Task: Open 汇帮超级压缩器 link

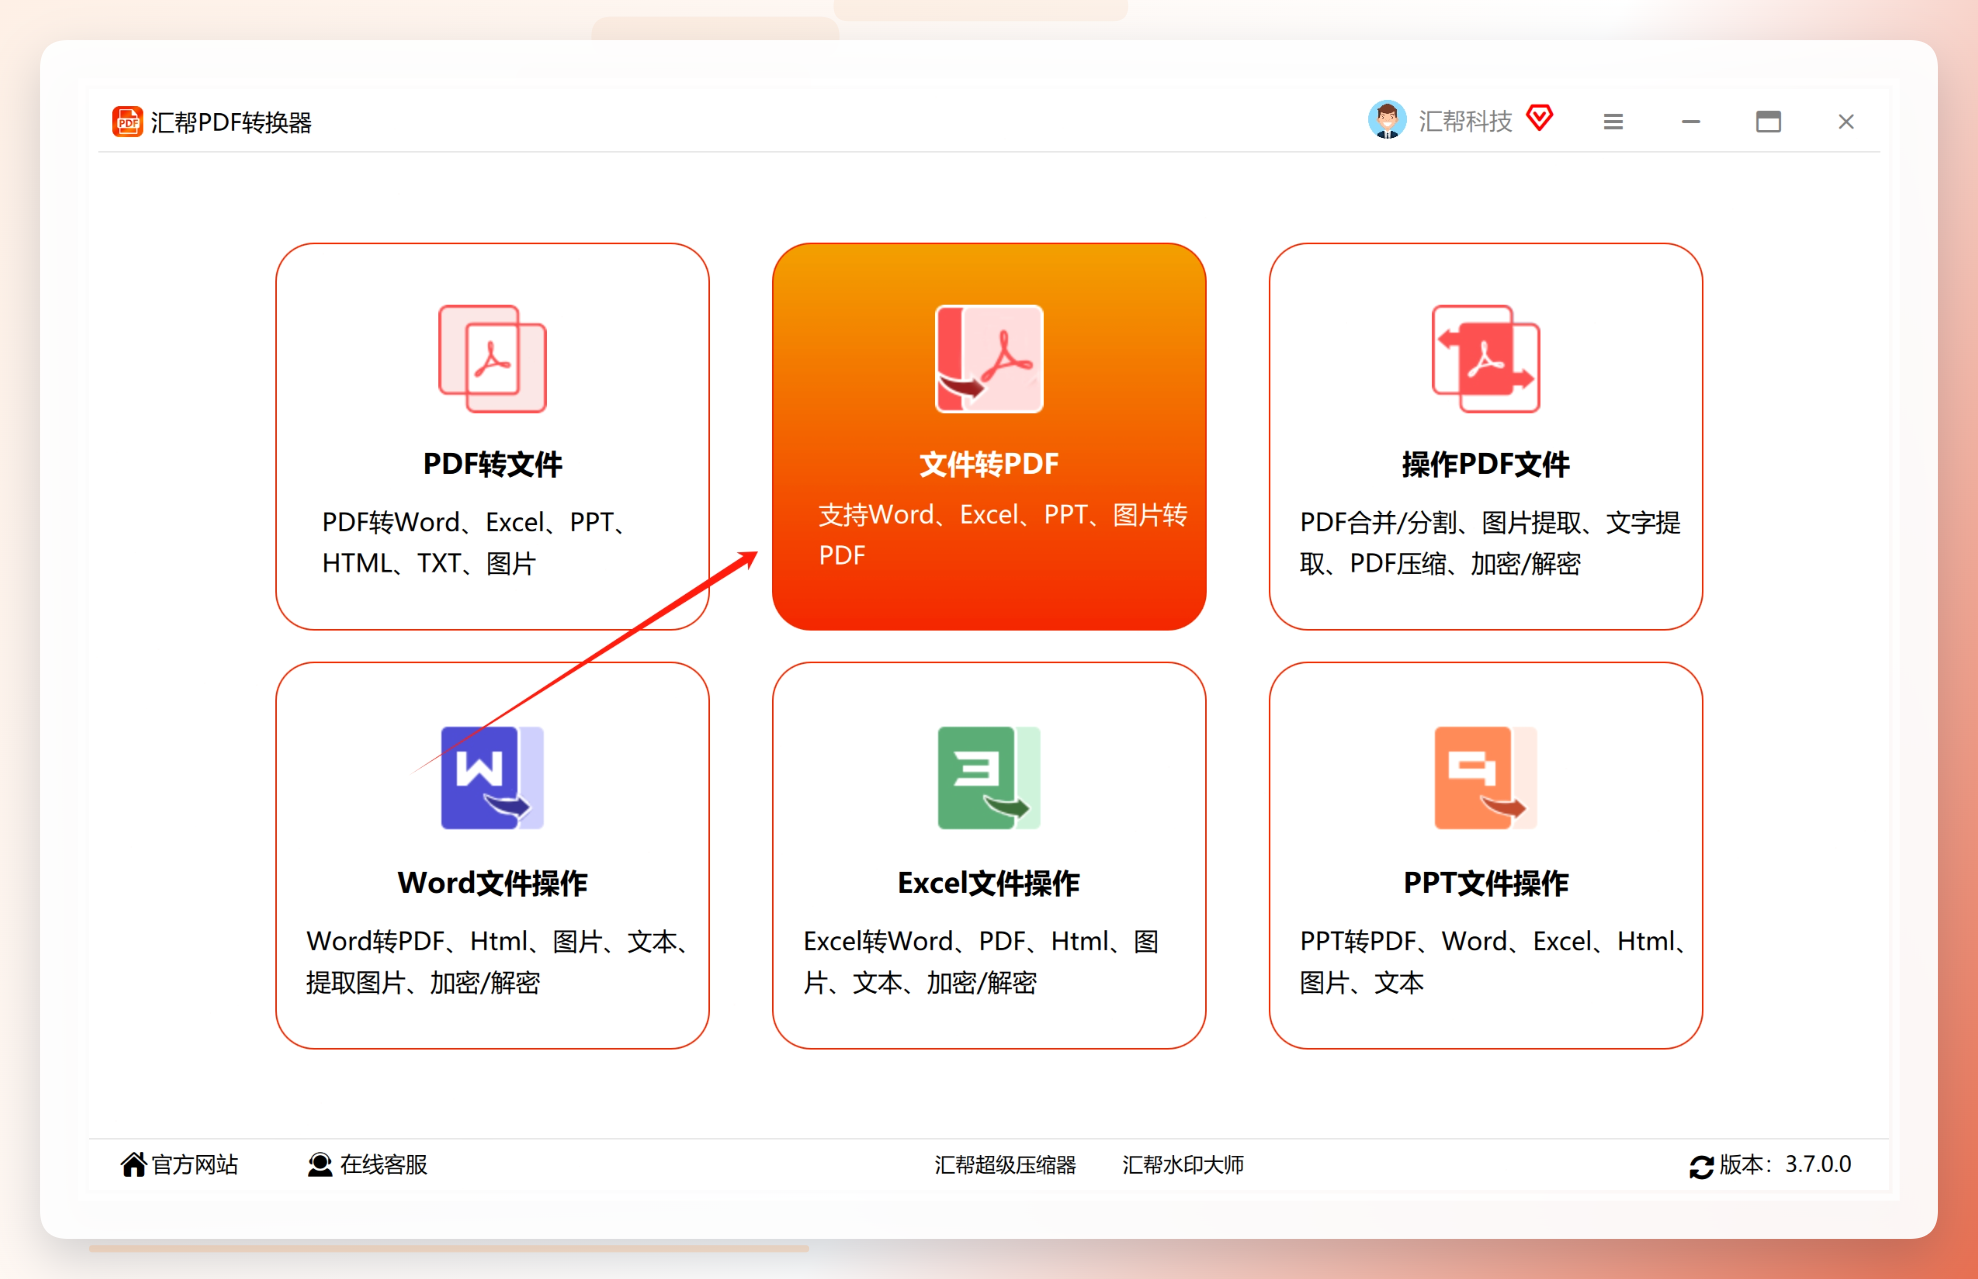Action: (1005, 1165)
